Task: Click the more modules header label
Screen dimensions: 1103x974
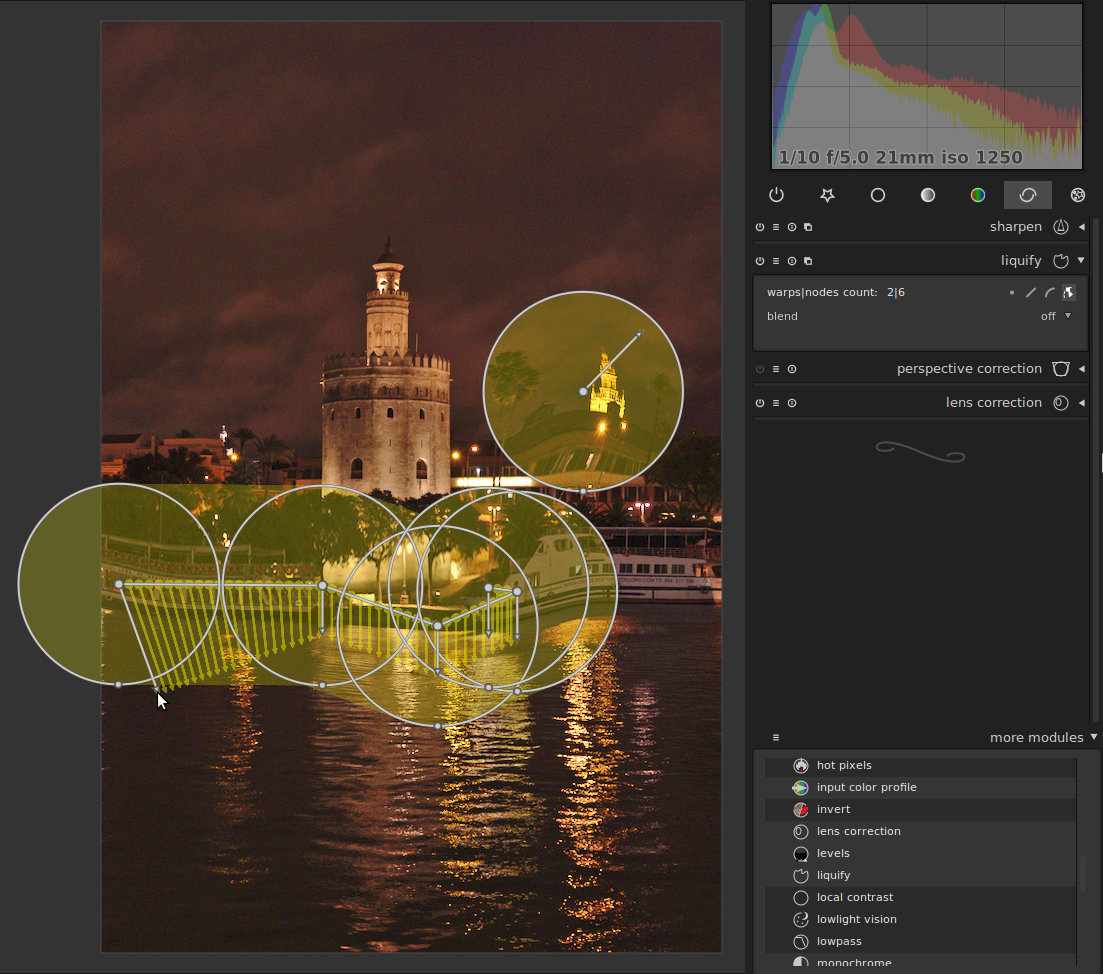Action: (x=1036, y=738)
